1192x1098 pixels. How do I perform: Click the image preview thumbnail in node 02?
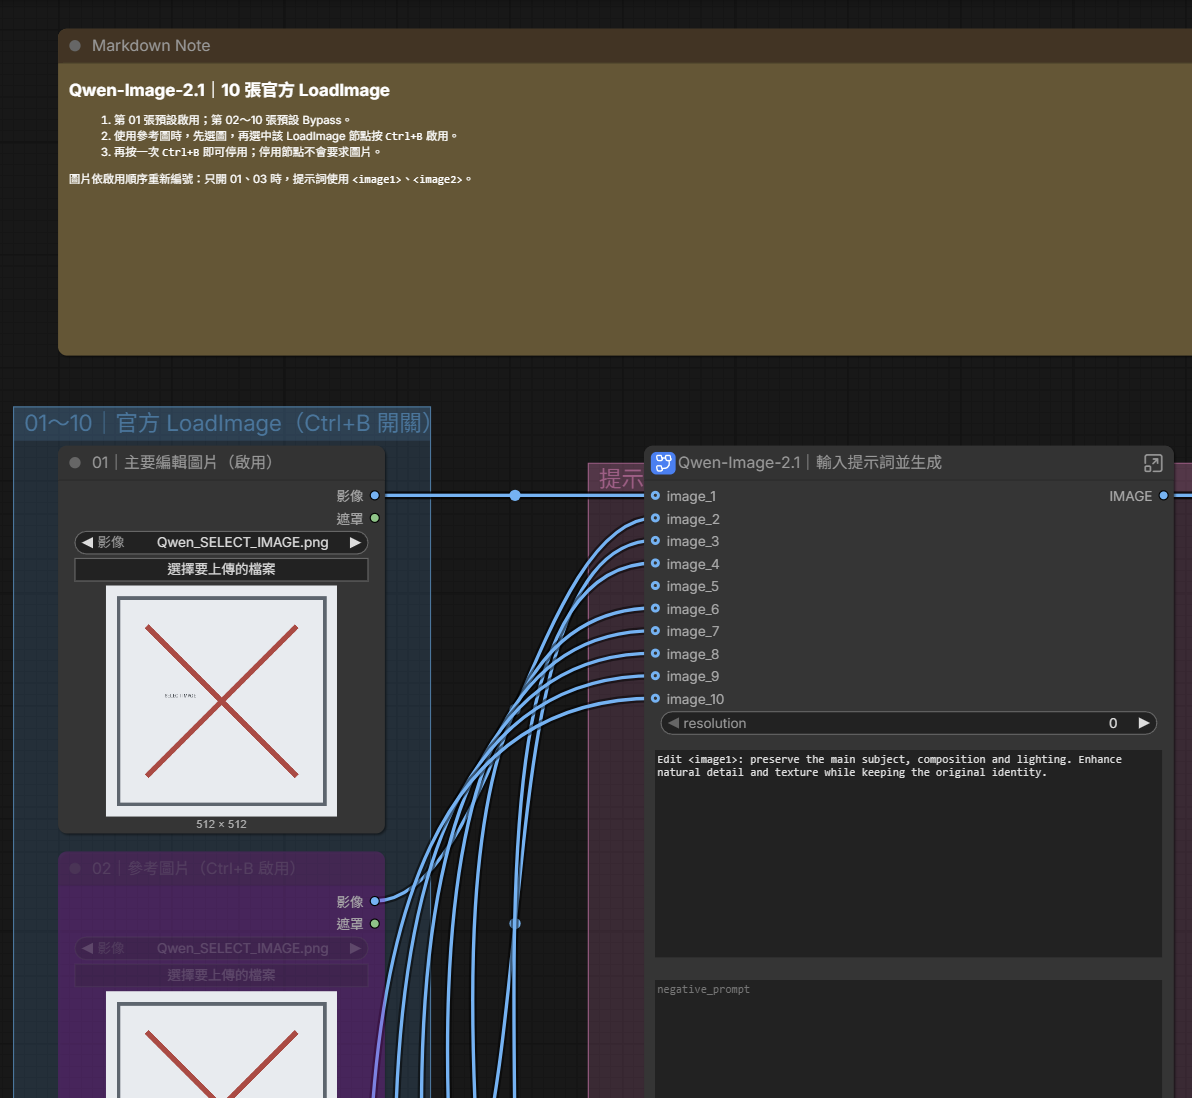(x=221, y=1045)
